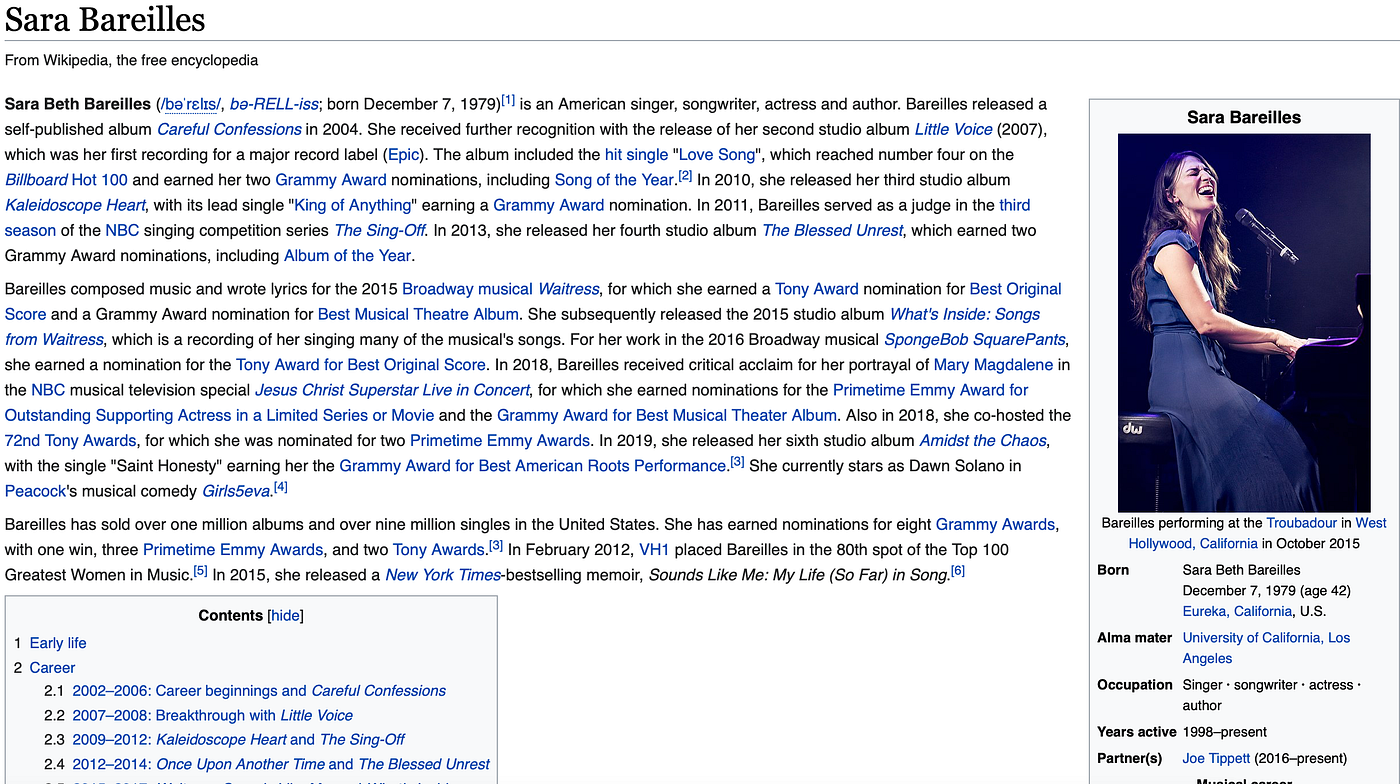Follow the SpongeBob SquarePants musical link
The image size is (1400, 784).
point(975,339)
